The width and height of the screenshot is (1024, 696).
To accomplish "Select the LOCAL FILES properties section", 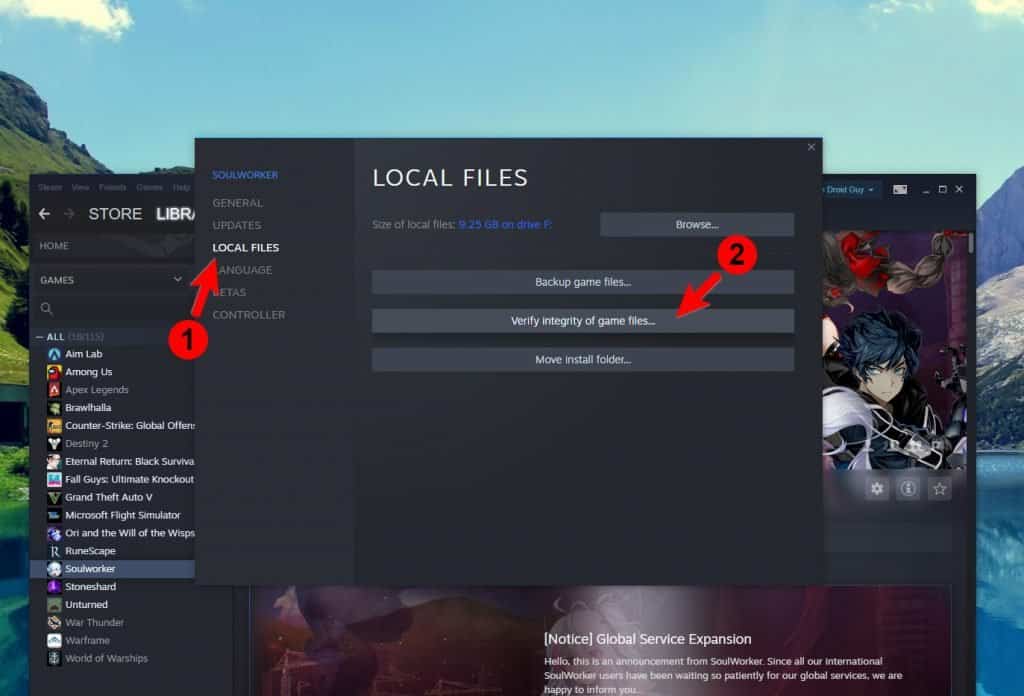I will tap(246, 247).
